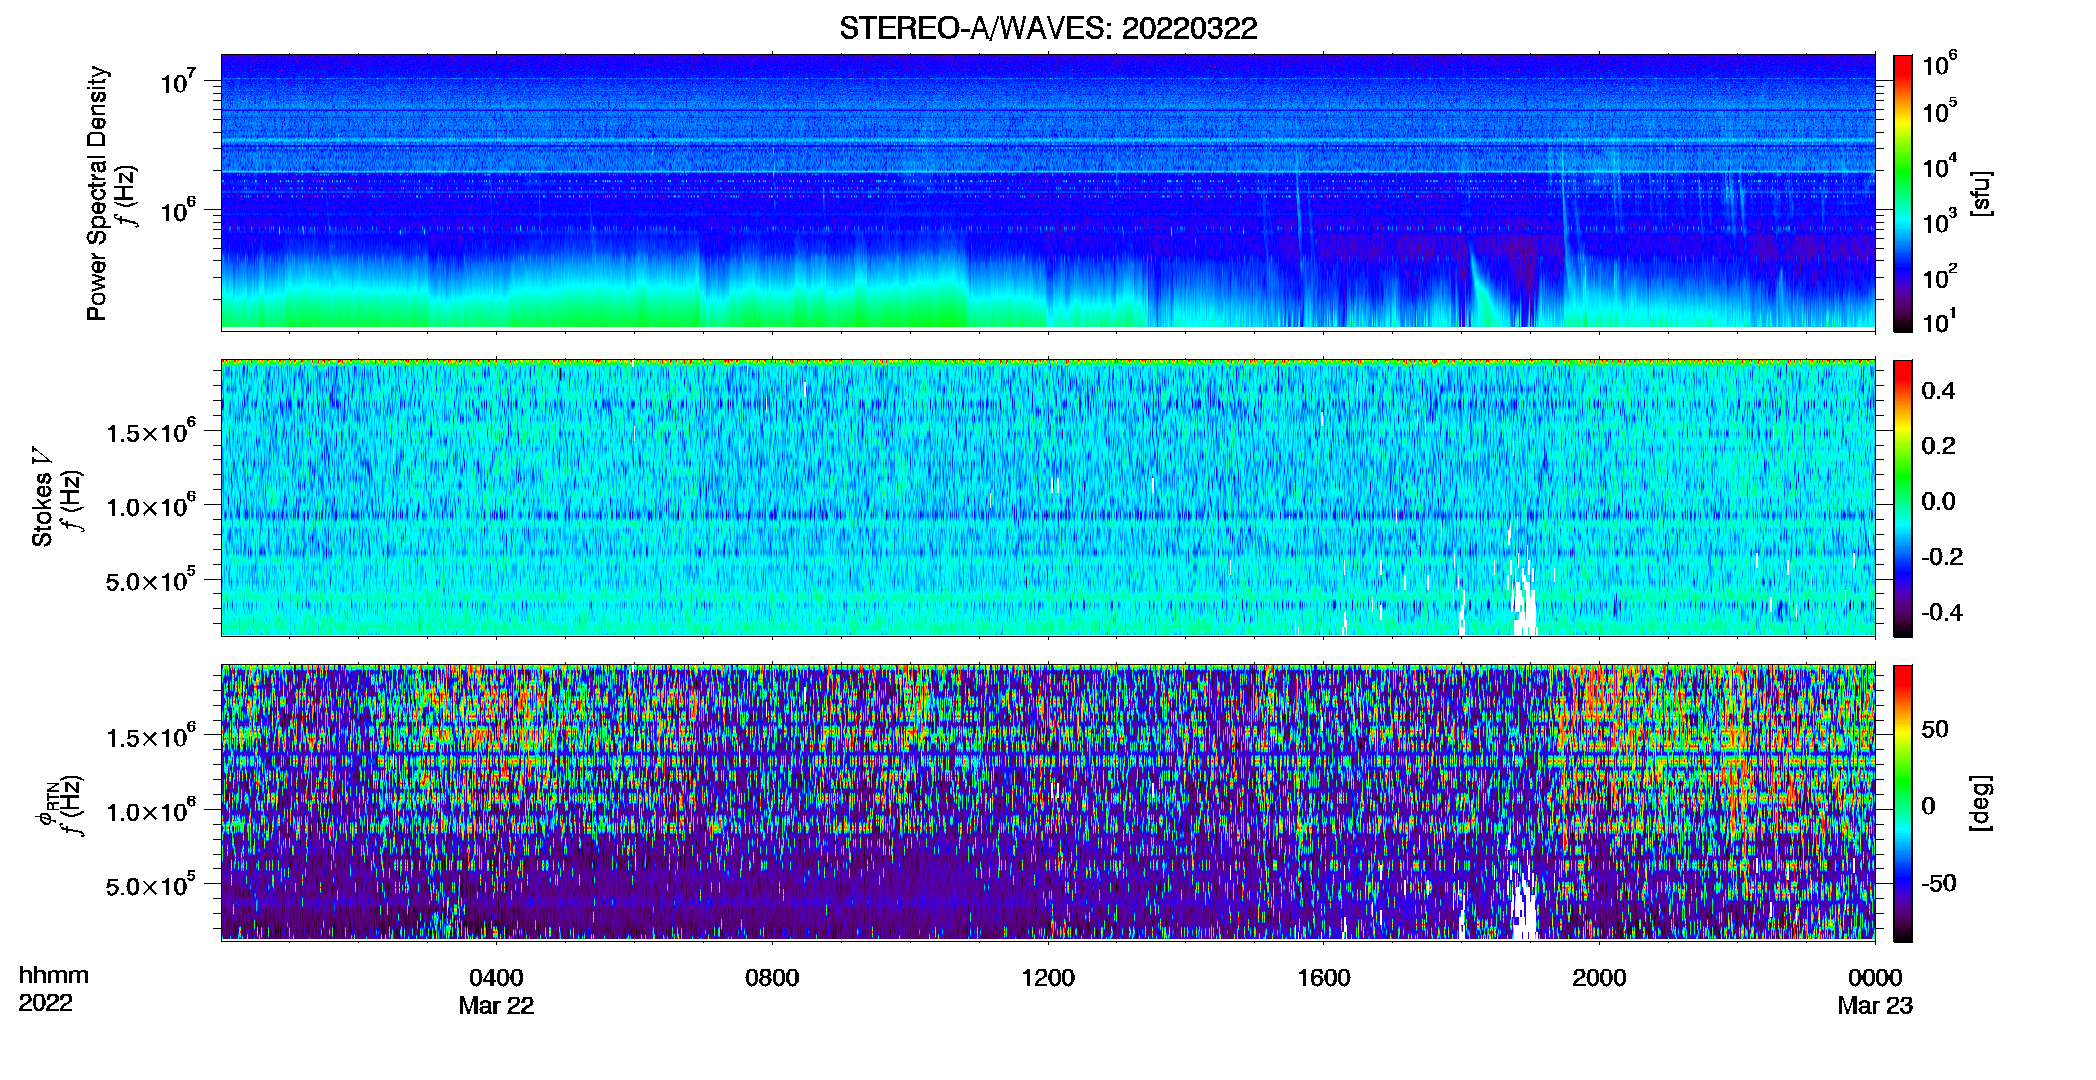
Task: Click the Stokes V spectrogram panel
Action: tap(1048, 498)
